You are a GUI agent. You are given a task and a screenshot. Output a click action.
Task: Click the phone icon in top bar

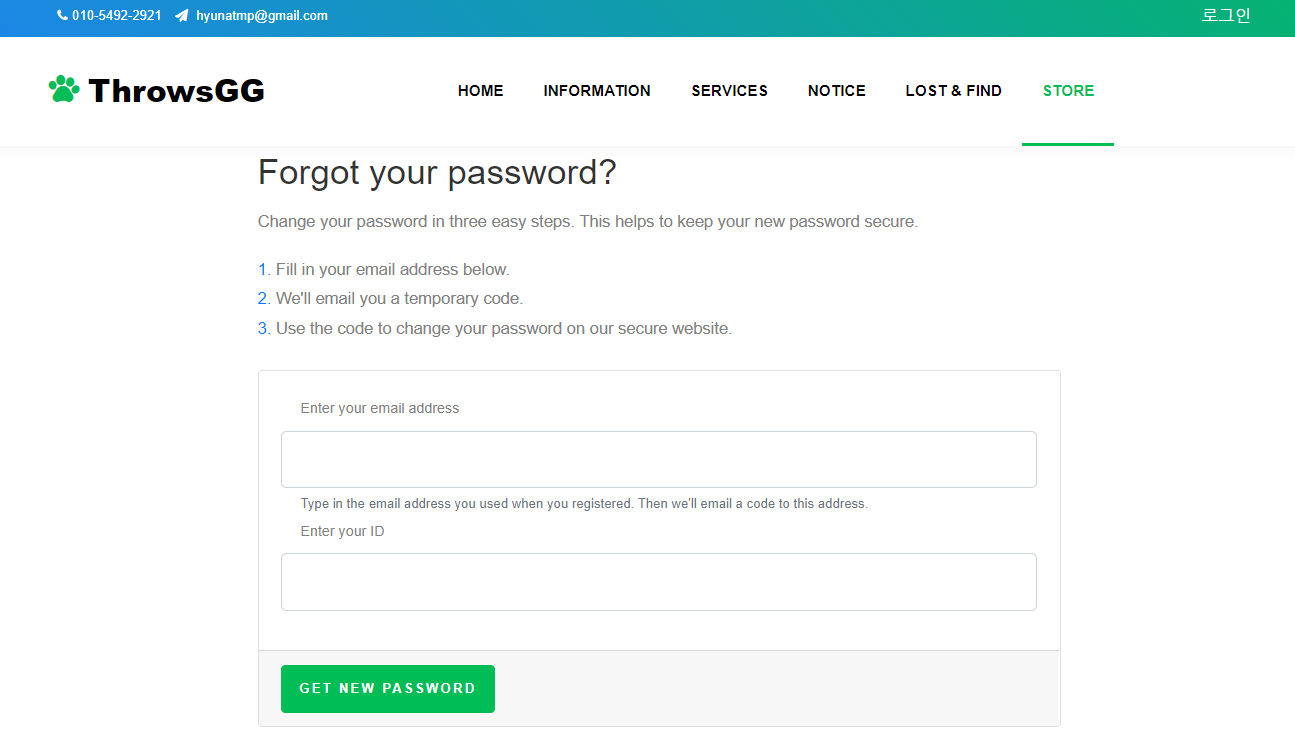click(x=62, y=16)
